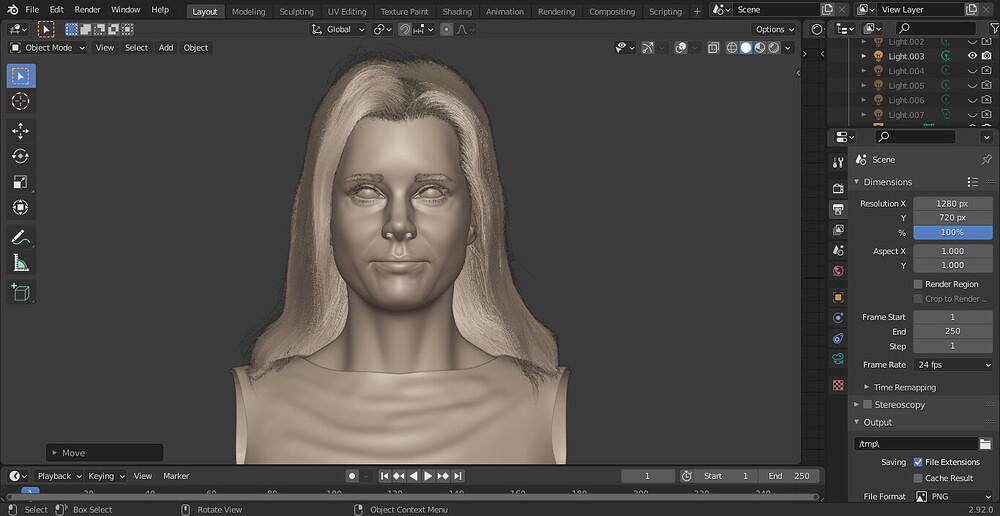This screenshot has width=1000, height=516.
Task: Select the Annotate tool
Action: click(21, 238)
